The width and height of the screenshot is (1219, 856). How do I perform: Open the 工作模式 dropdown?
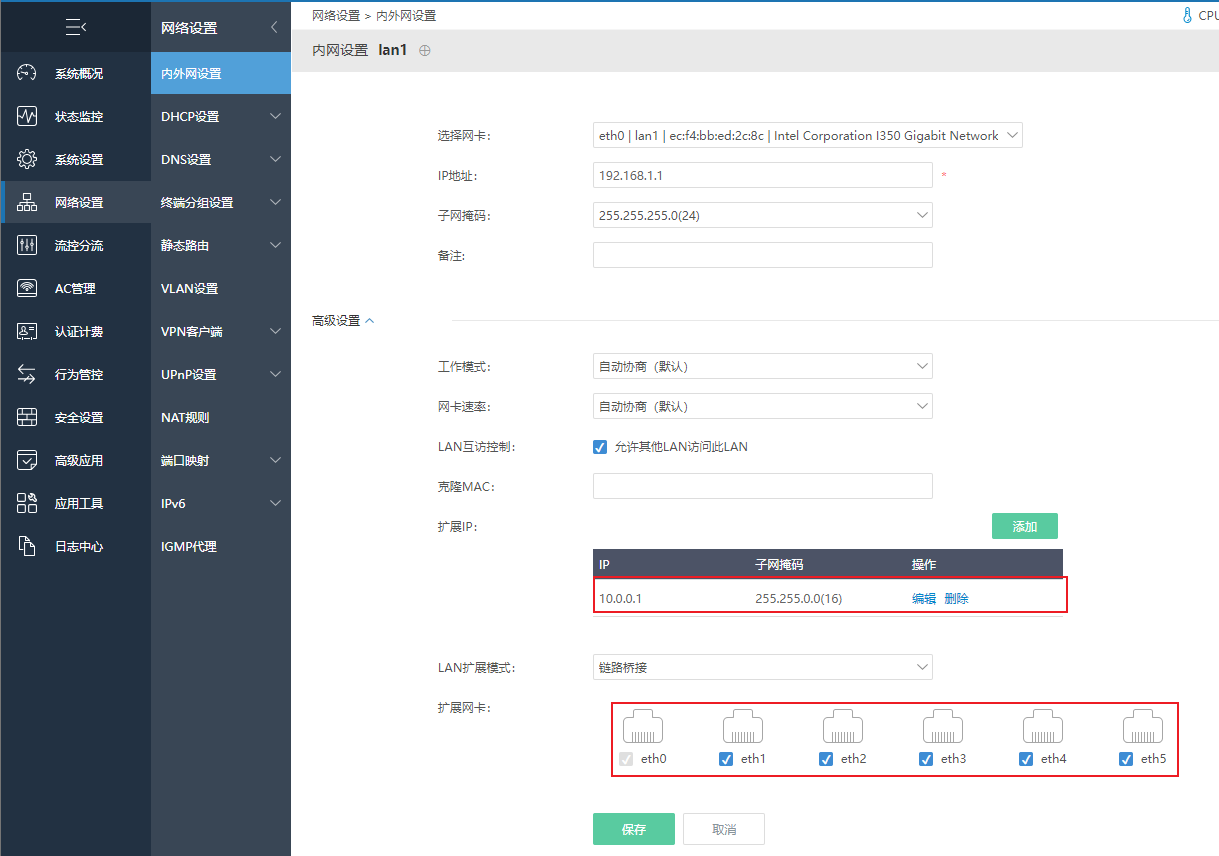(763, 367)
